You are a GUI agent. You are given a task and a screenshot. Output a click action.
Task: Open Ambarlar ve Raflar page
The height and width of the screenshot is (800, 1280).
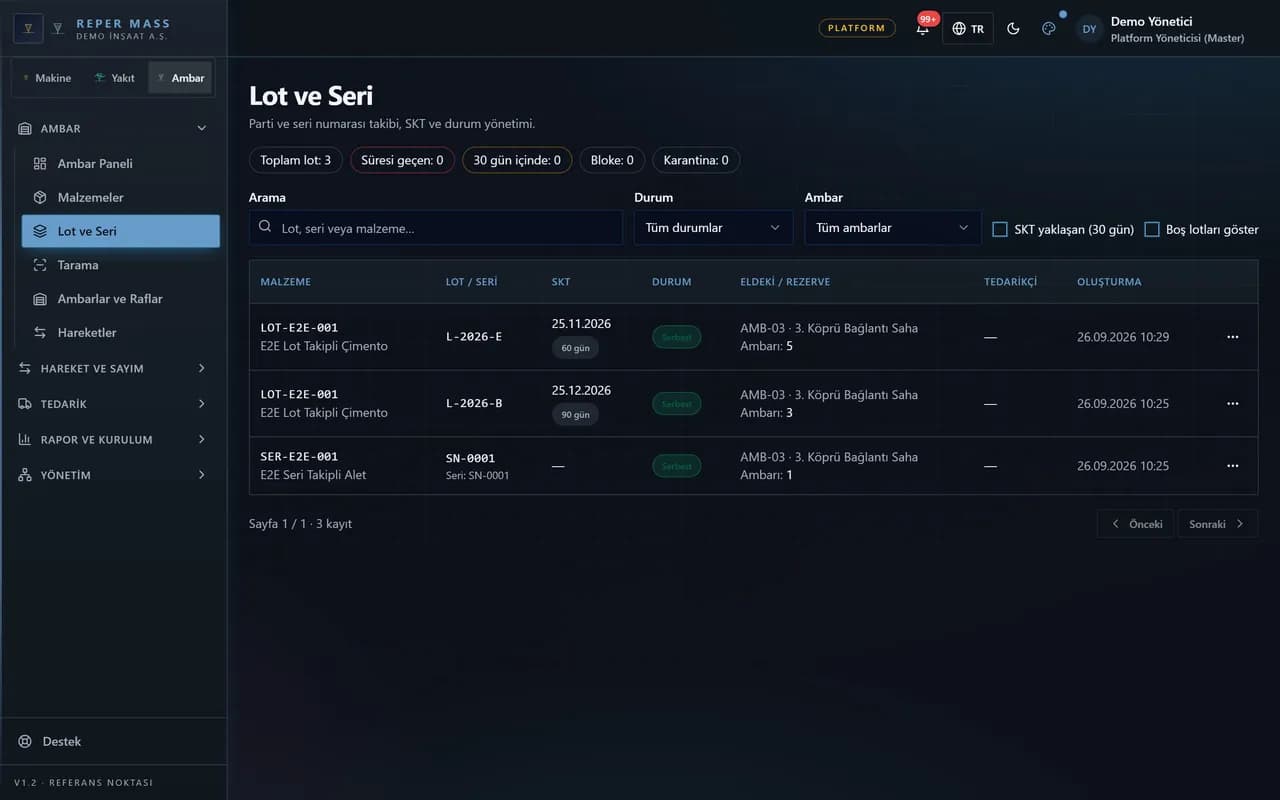tap(120, 299)
